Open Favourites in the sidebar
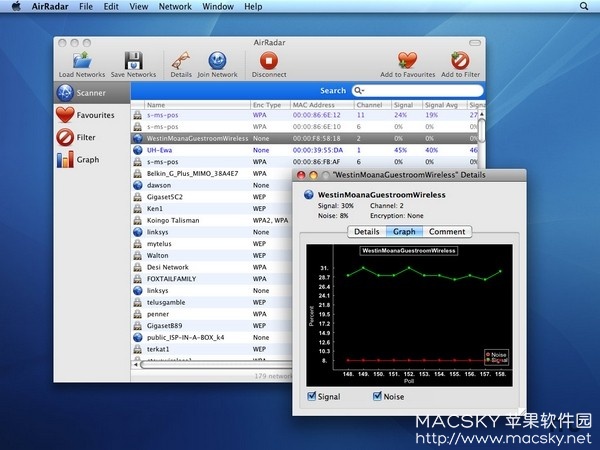The image size is (600, 450). point(92,115)
